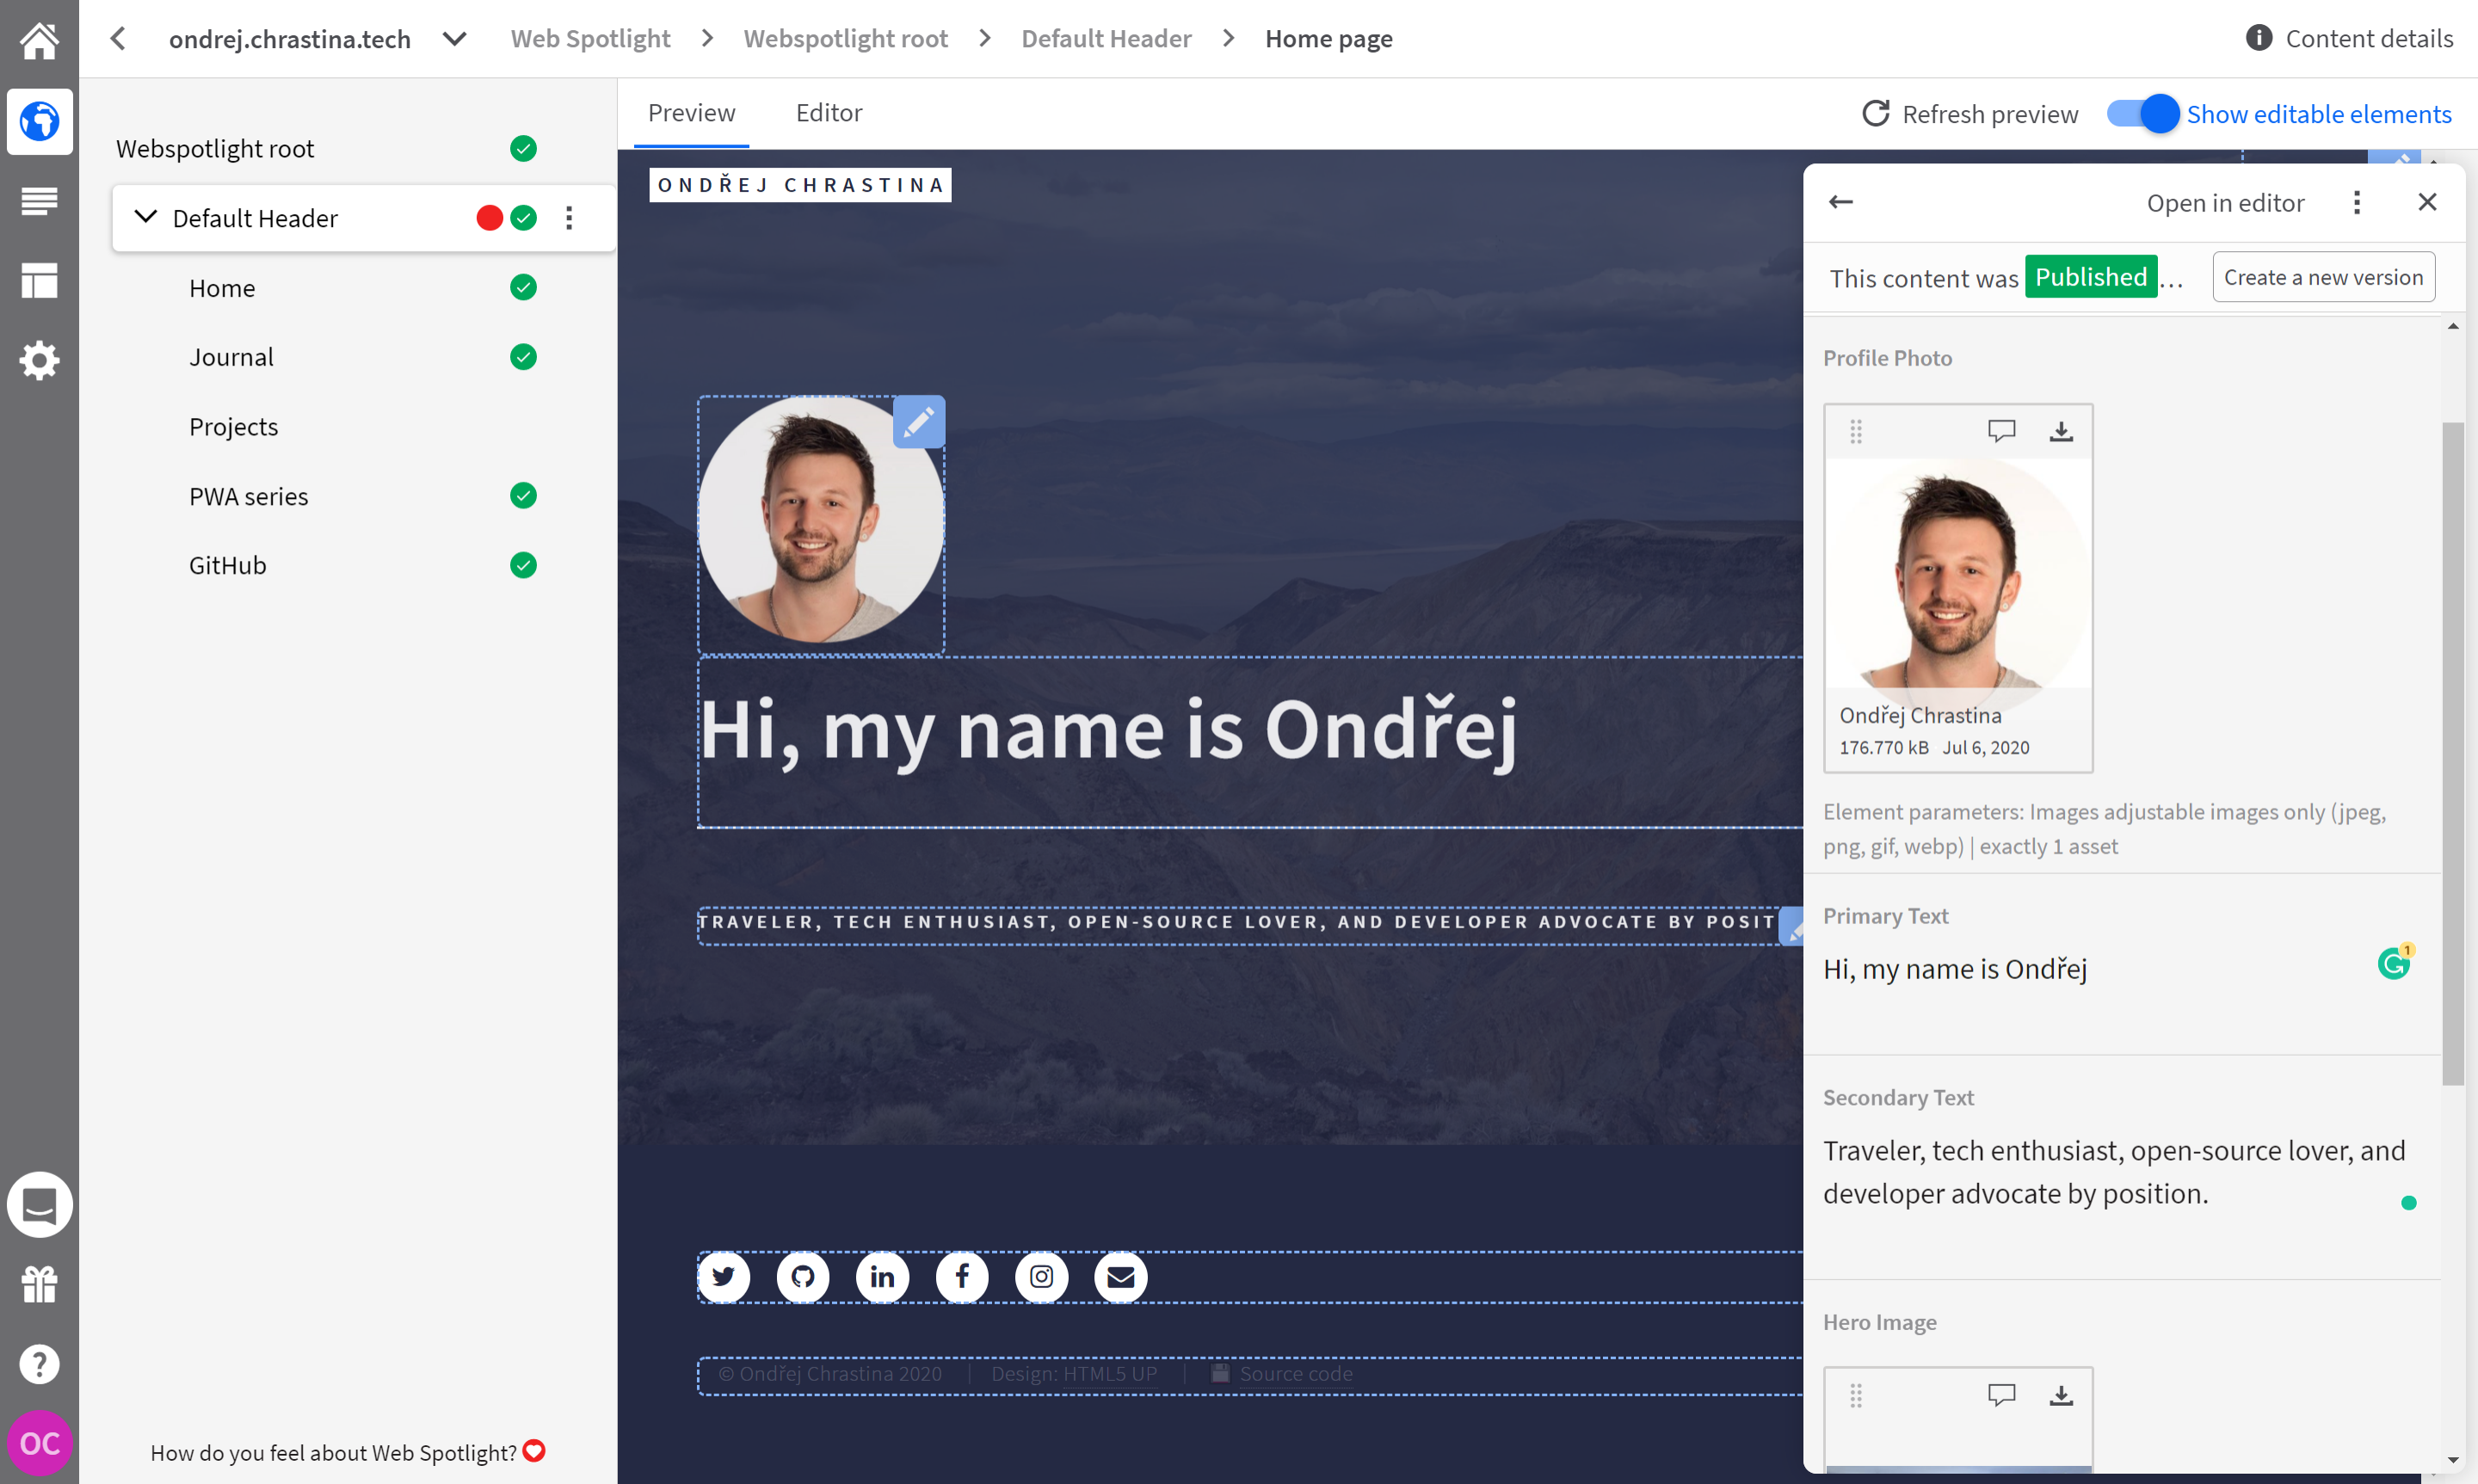Screen dimensions: 2478x1484
Task: Open the ondrej.chrastina.tech project dropdown
Action: pyautogui.click(x=455, y=39)
